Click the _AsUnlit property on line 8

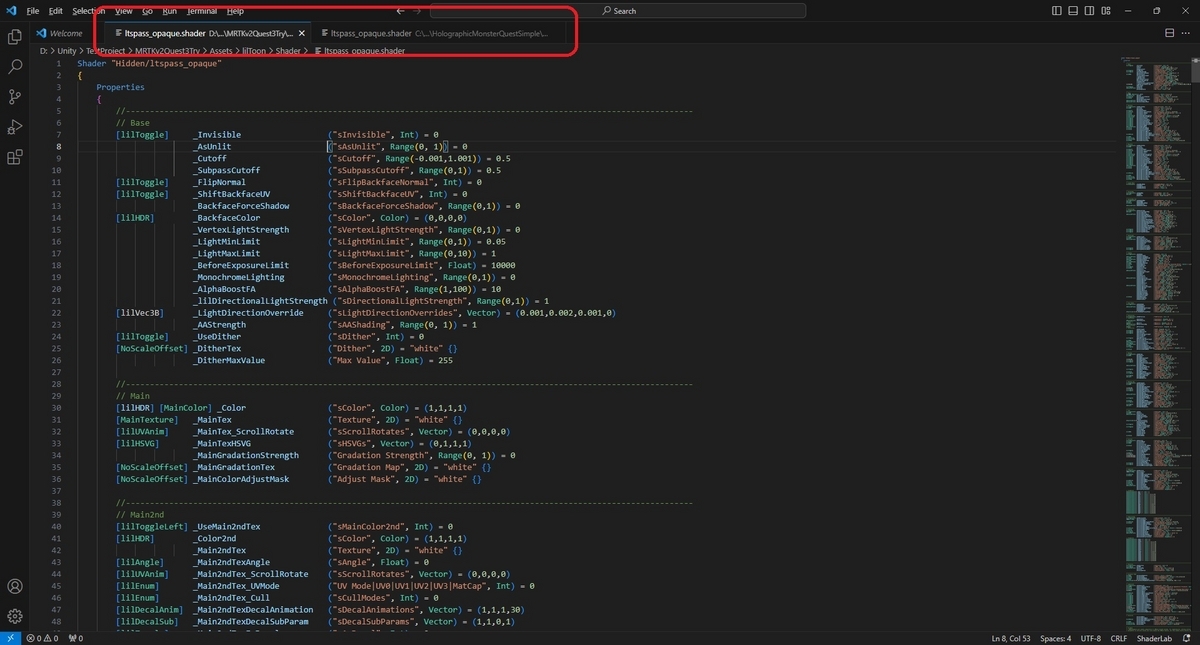tap(212, 146)
